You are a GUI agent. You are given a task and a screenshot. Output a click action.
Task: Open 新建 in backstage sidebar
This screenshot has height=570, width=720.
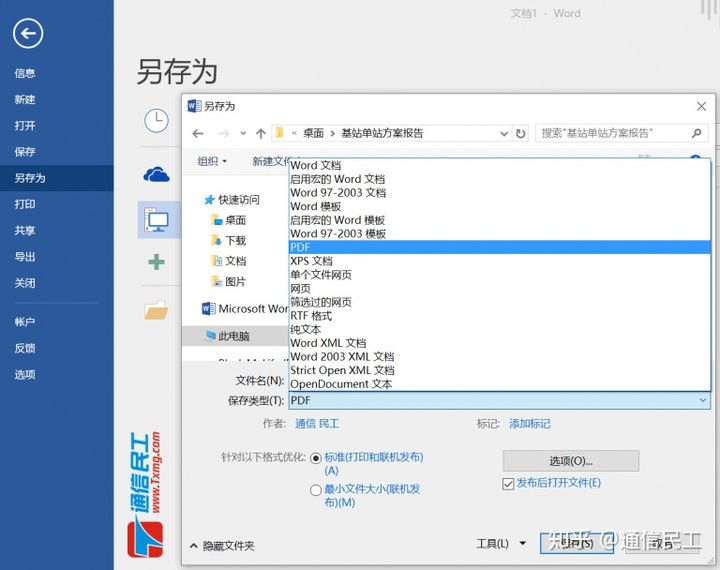(25, 99)
